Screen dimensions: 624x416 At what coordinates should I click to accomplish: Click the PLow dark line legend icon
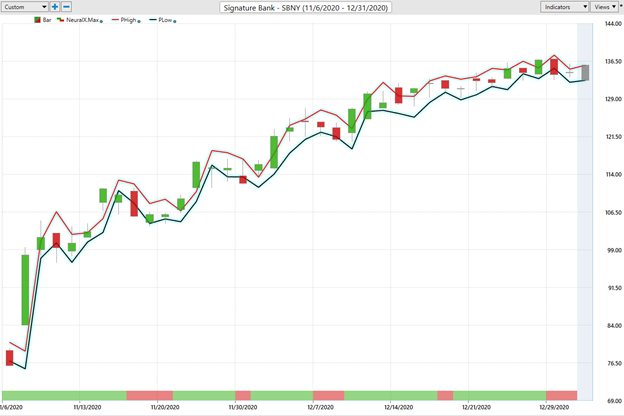[x=153, y=20]
